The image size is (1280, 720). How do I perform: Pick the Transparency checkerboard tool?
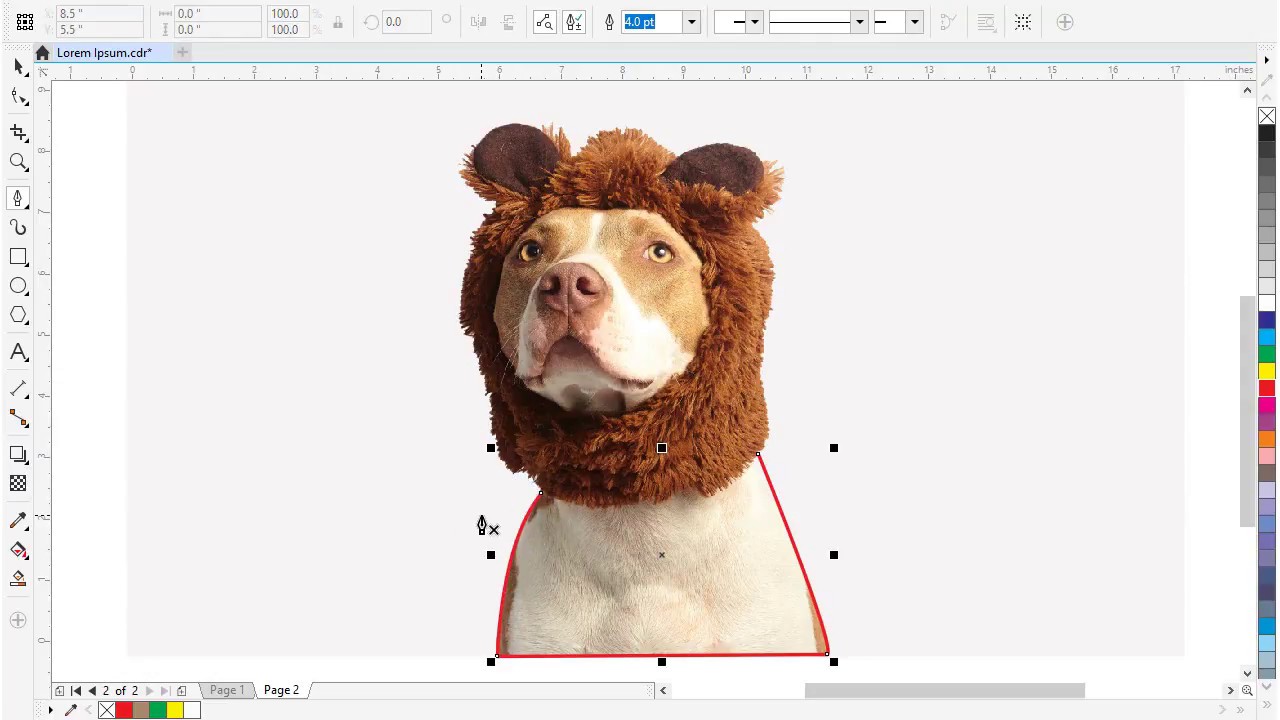click(x=18, y=483)
